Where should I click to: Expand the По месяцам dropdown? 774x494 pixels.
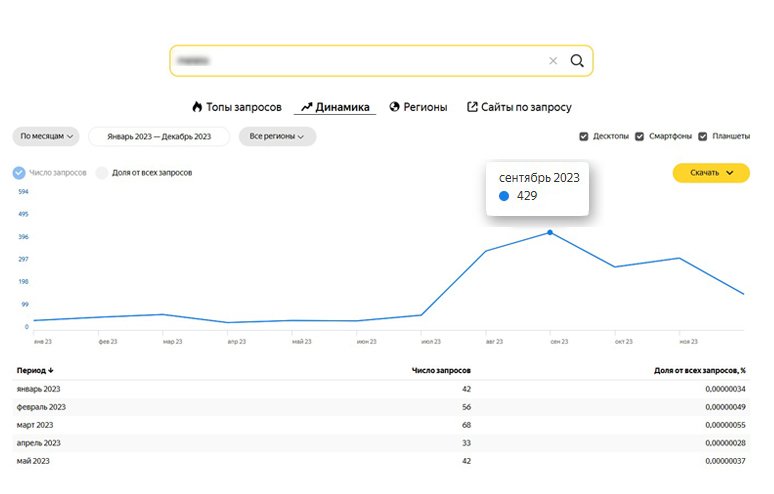click(x=47, y=136)
